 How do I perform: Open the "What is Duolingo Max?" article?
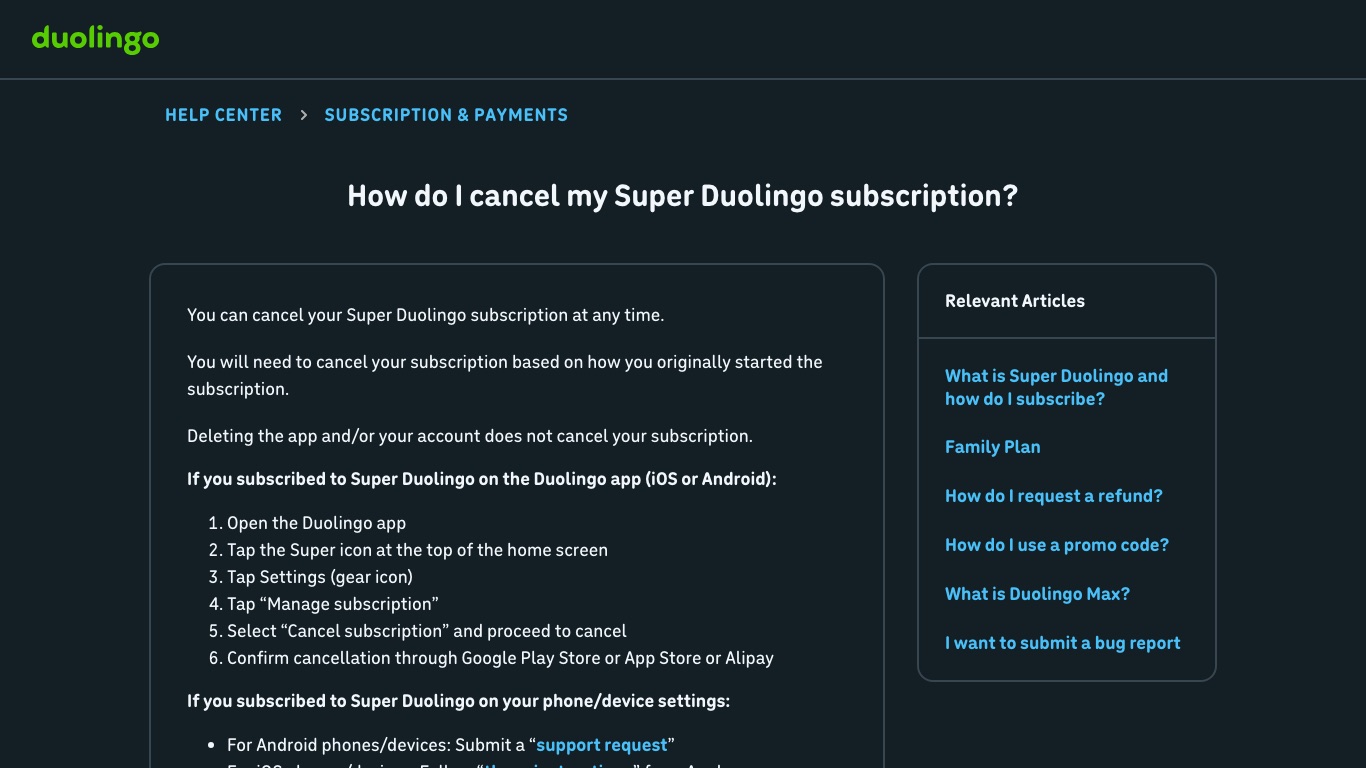click(x=1037, y=594)
